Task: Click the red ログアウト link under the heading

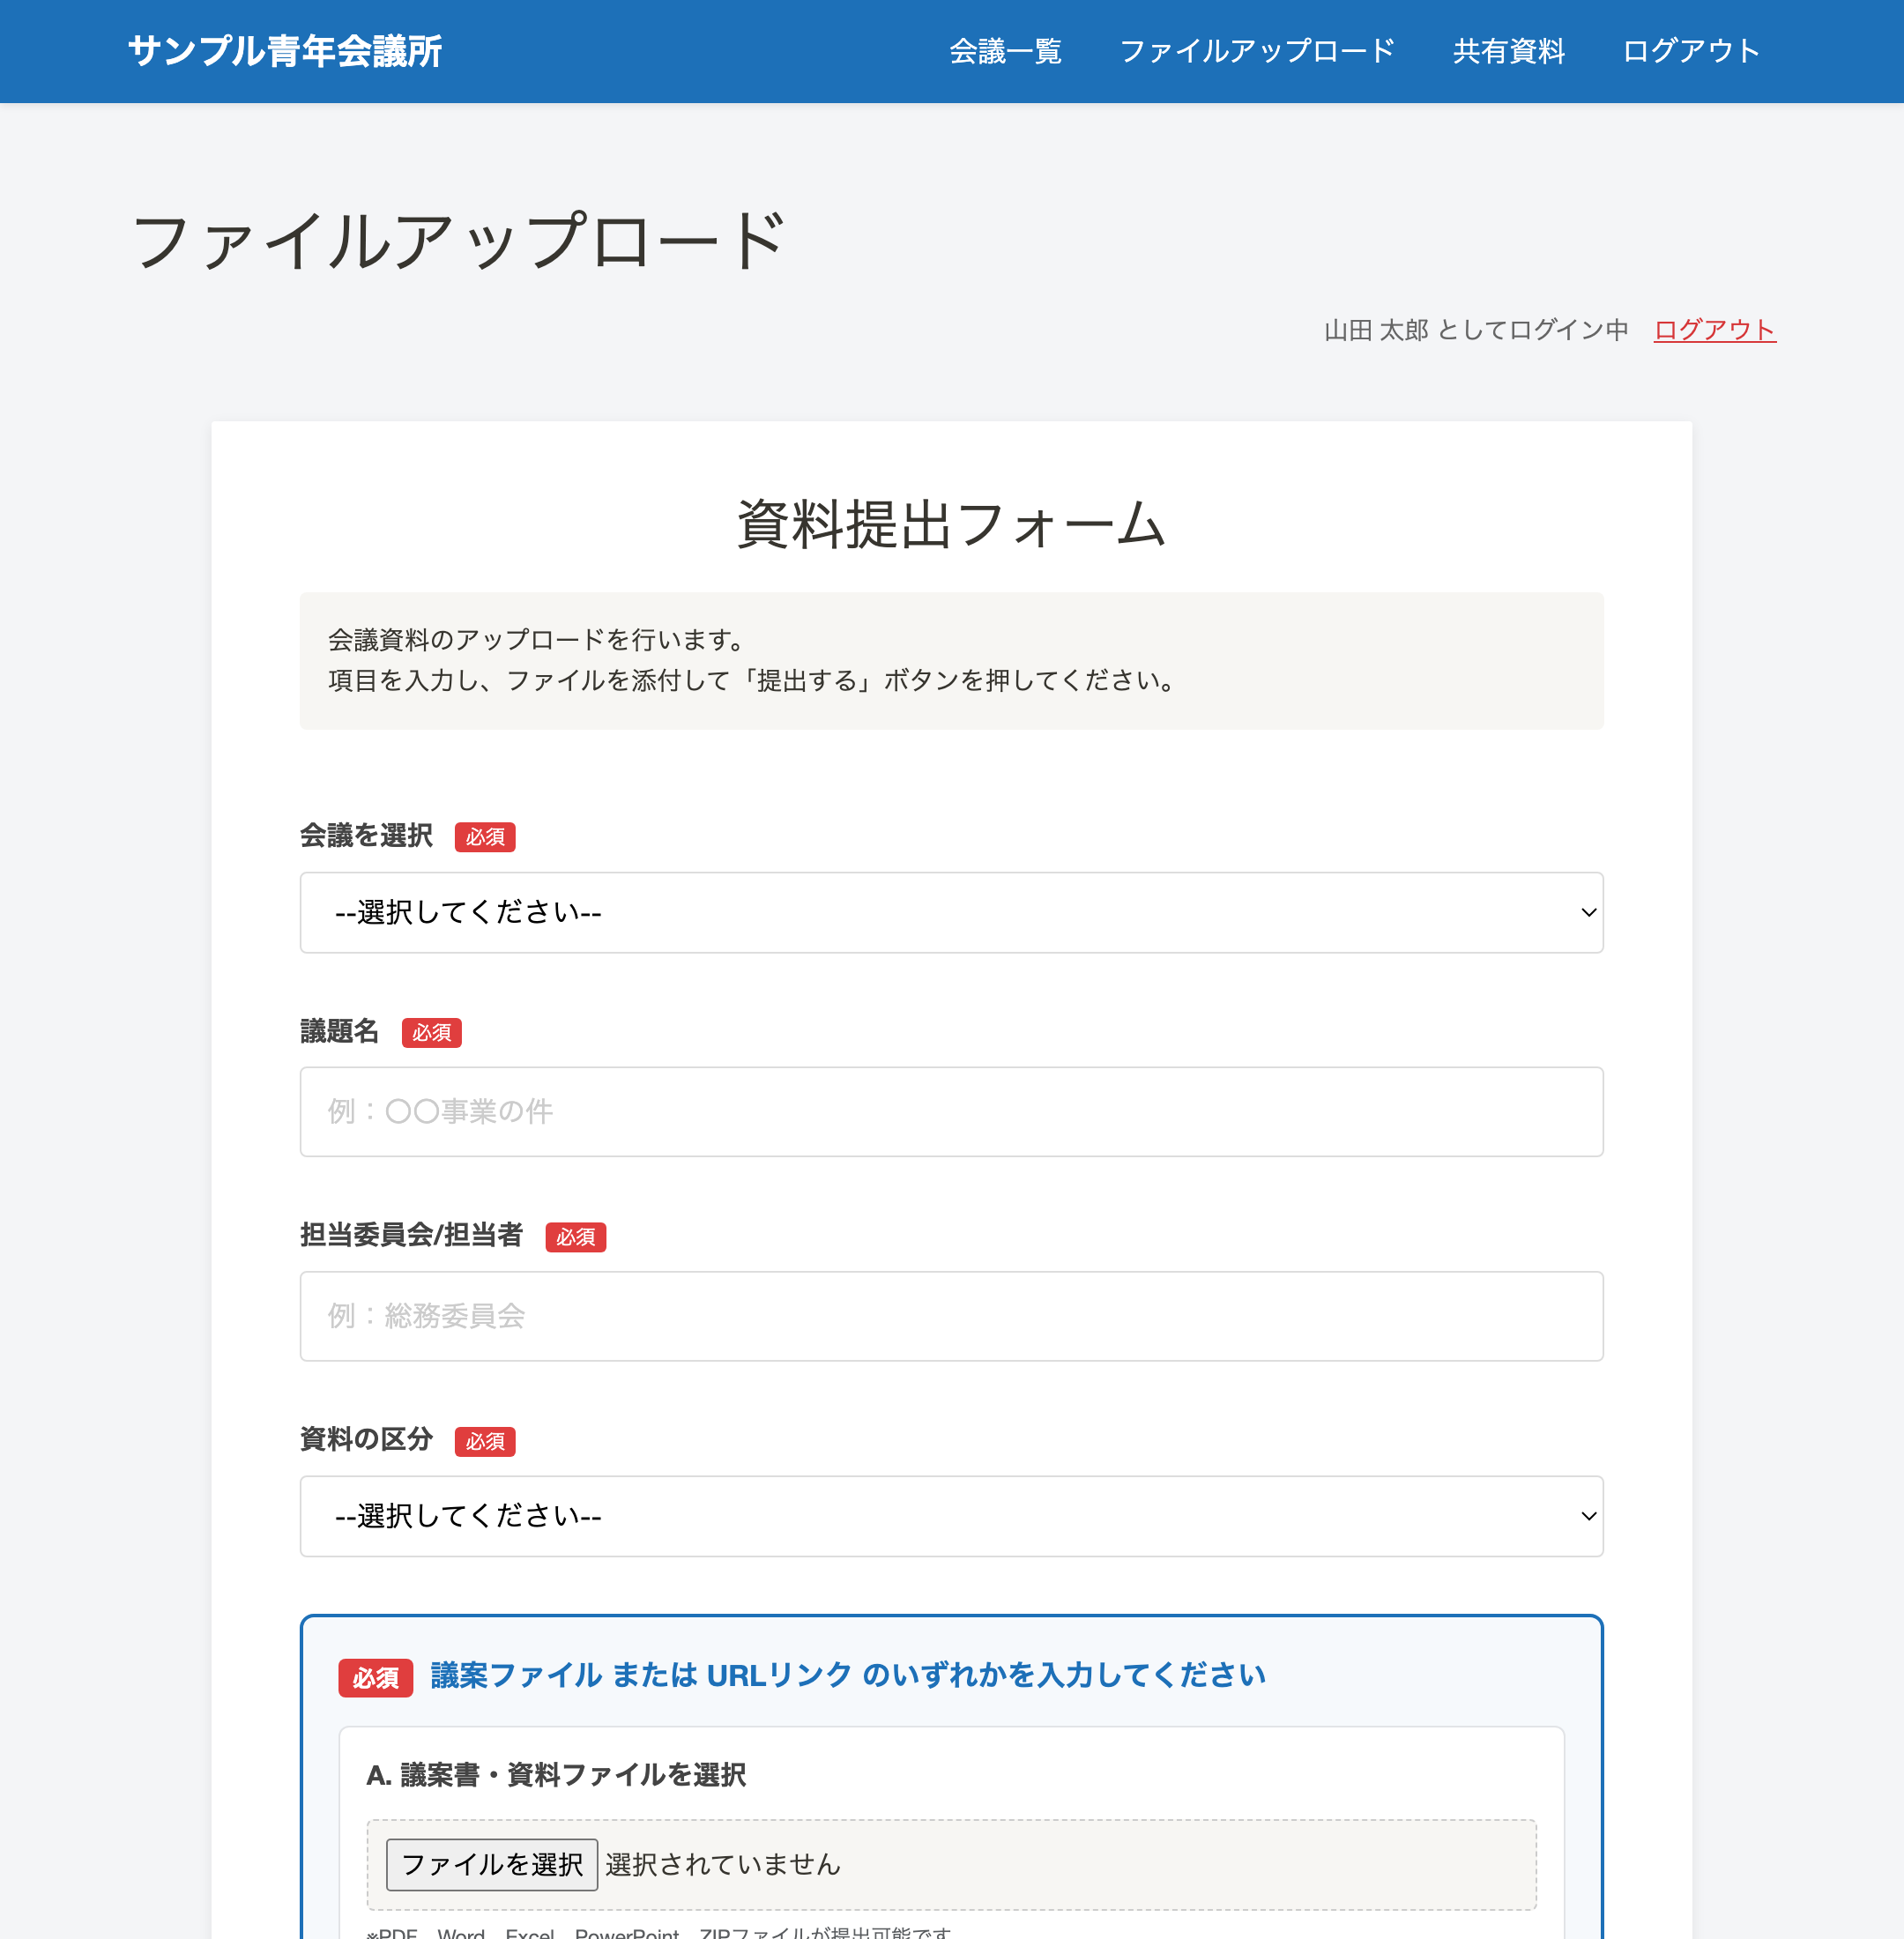Action: [x=1715, y=330]
